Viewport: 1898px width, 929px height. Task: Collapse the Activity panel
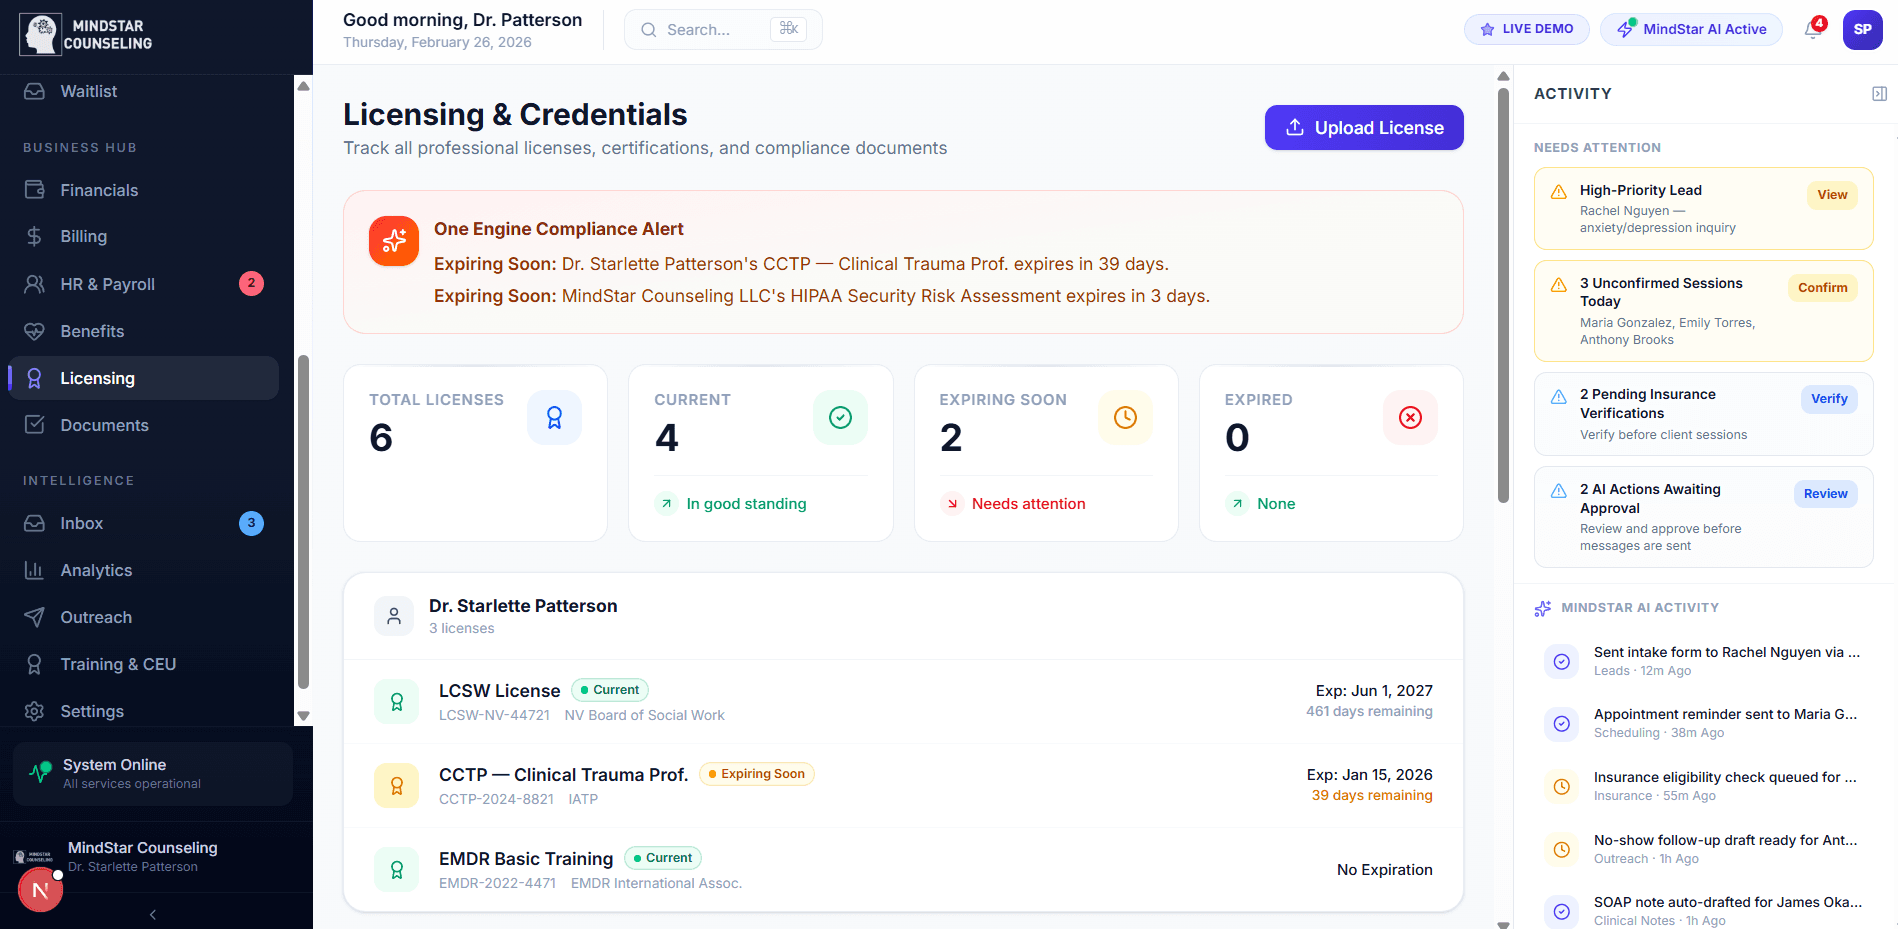[1879, 93]
